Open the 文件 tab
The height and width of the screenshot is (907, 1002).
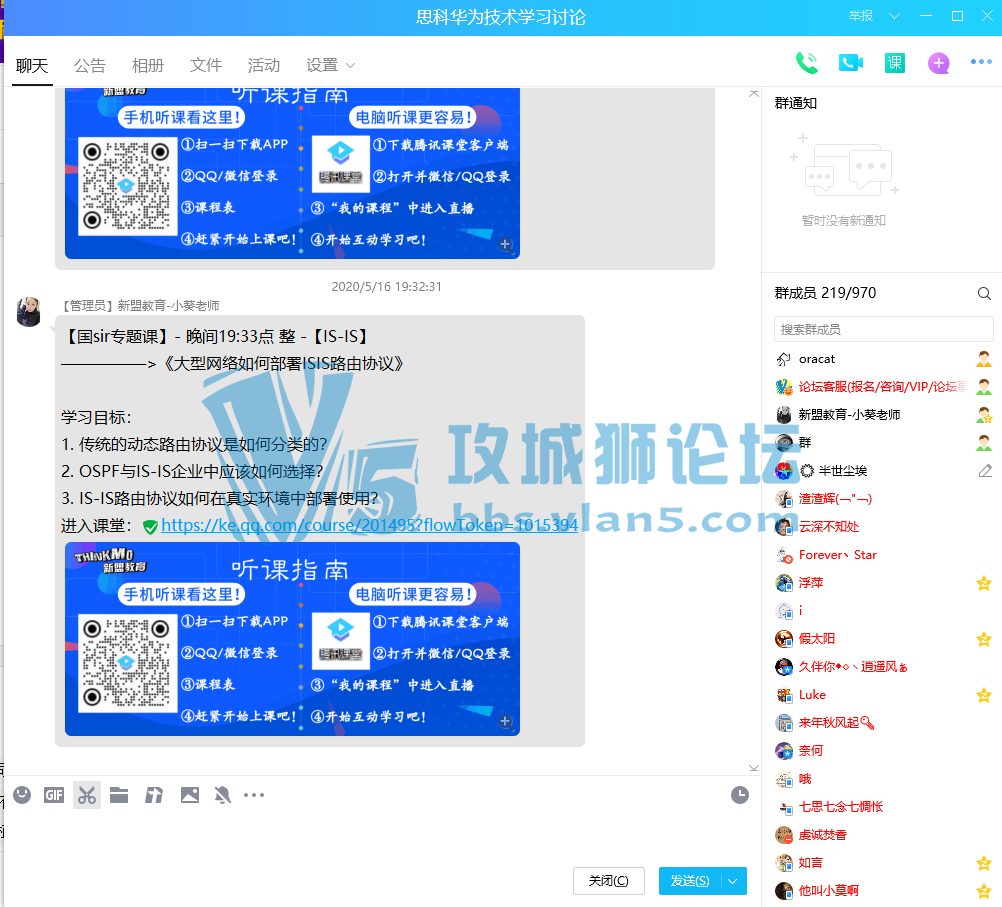tap(206, 65)
